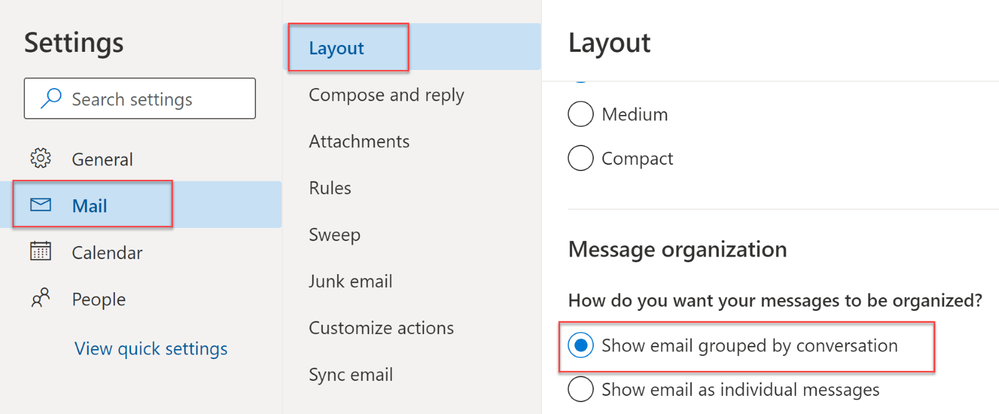This screenshot has width=999, height=414.
Task: Open the Rules settings page
Action: pos(330,188)
